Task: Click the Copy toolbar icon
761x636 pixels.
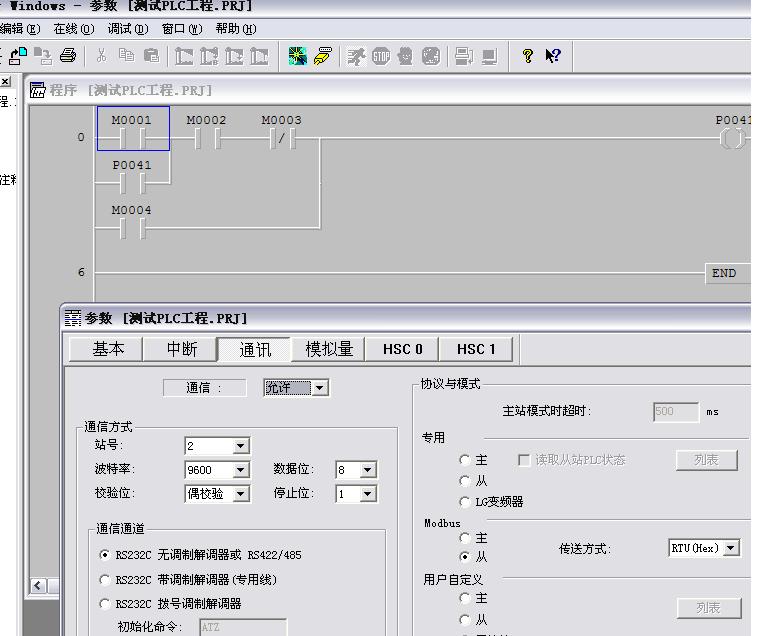Action: [126, 56]
